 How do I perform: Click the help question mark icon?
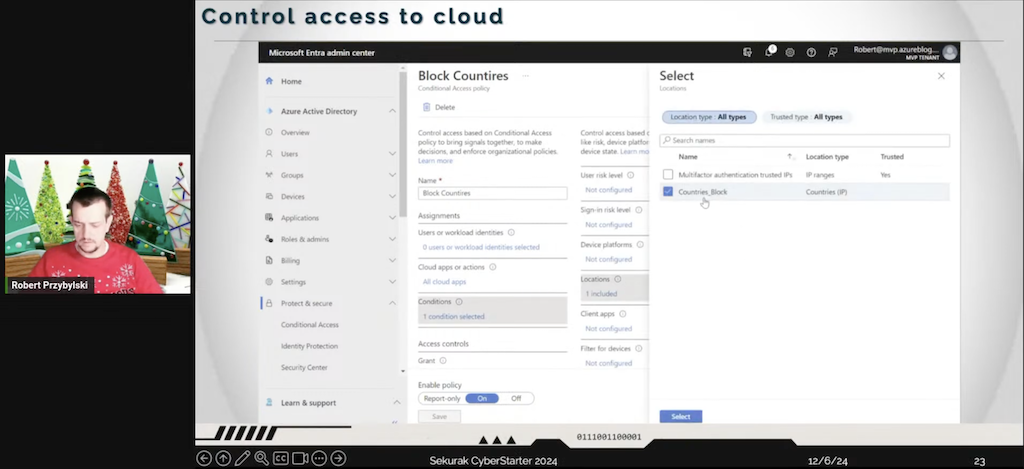[811, 52]
